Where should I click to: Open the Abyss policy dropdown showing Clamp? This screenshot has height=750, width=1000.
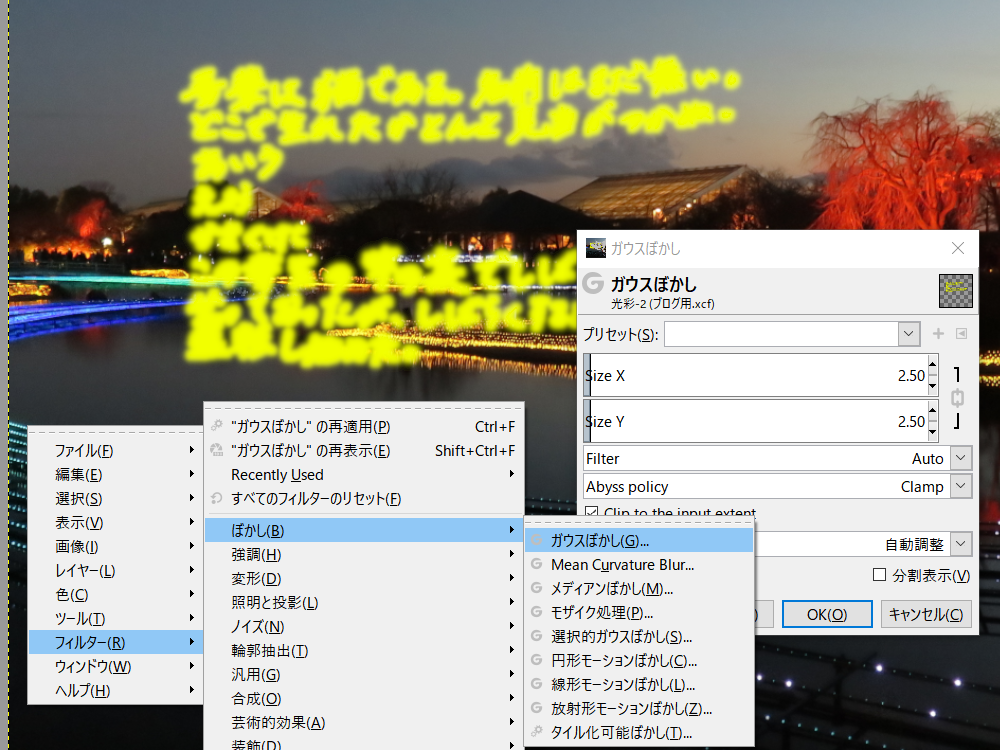point(961,486)
